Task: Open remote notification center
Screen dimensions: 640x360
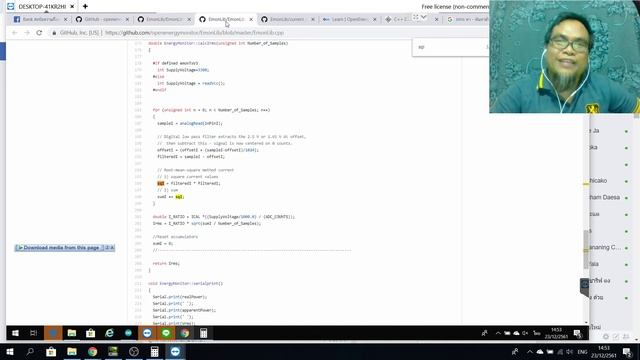Action: point(578,333)
